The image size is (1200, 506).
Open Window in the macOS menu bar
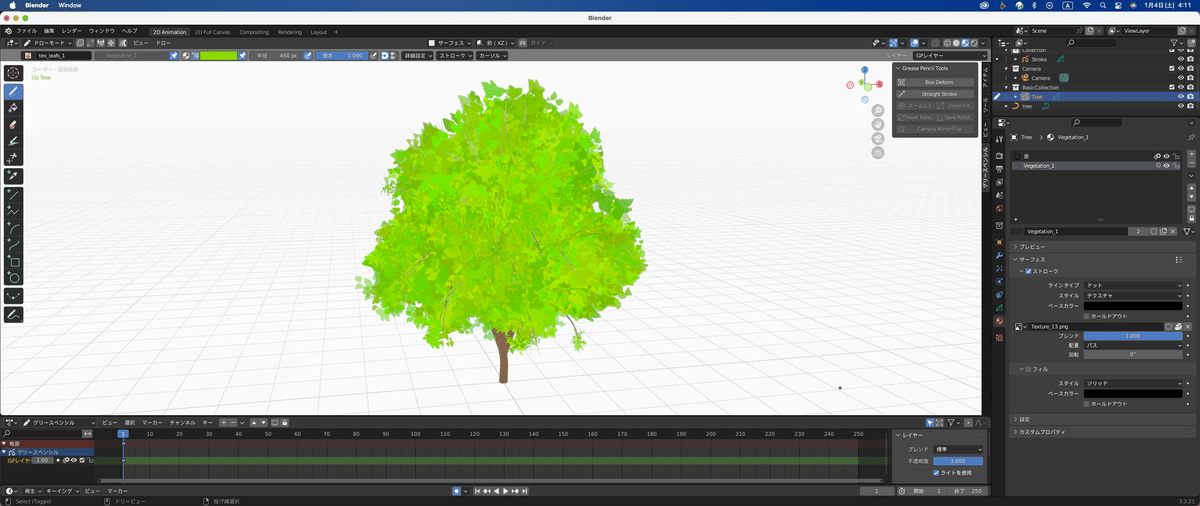click(70, 5)
